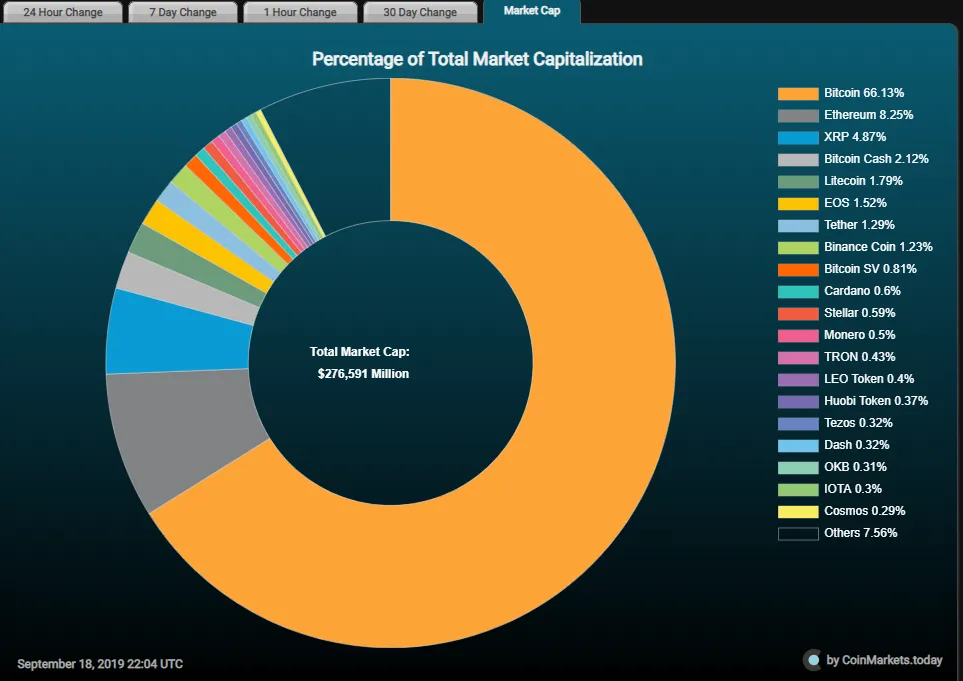
Task: Click the Monero 0.5% legend label
Action: (859, 335)
